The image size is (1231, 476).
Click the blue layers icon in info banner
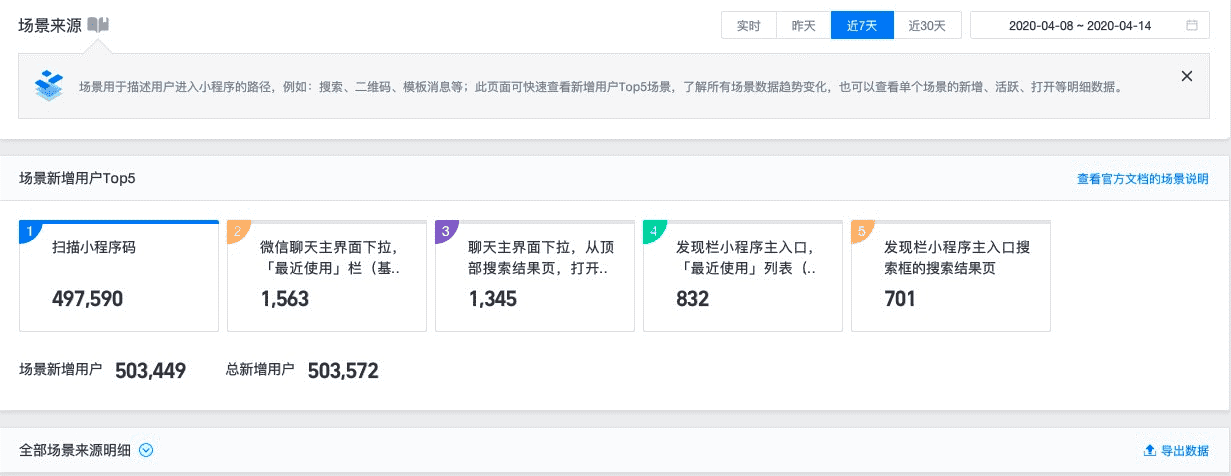(48, 85)
